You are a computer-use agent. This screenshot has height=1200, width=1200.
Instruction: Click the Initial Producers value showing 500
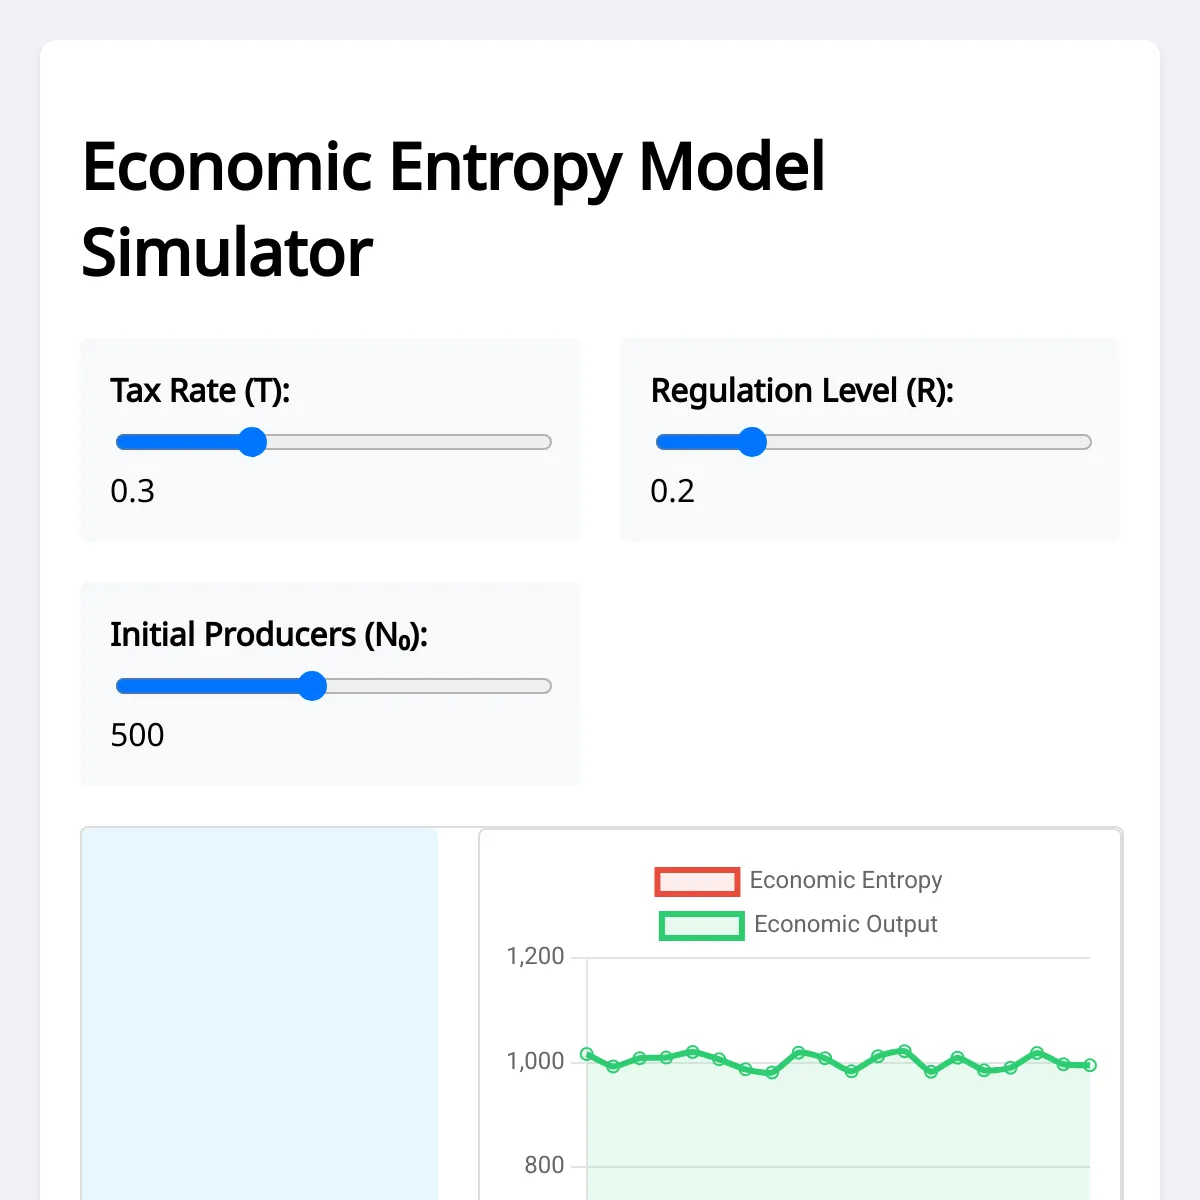[137, 735]
